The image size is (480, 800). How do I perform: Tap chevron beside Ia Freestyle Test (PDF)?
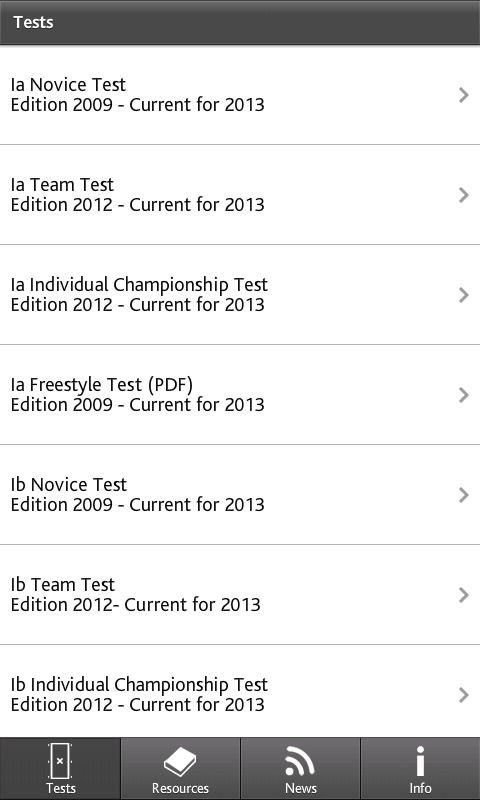click(x=464, y=395)
